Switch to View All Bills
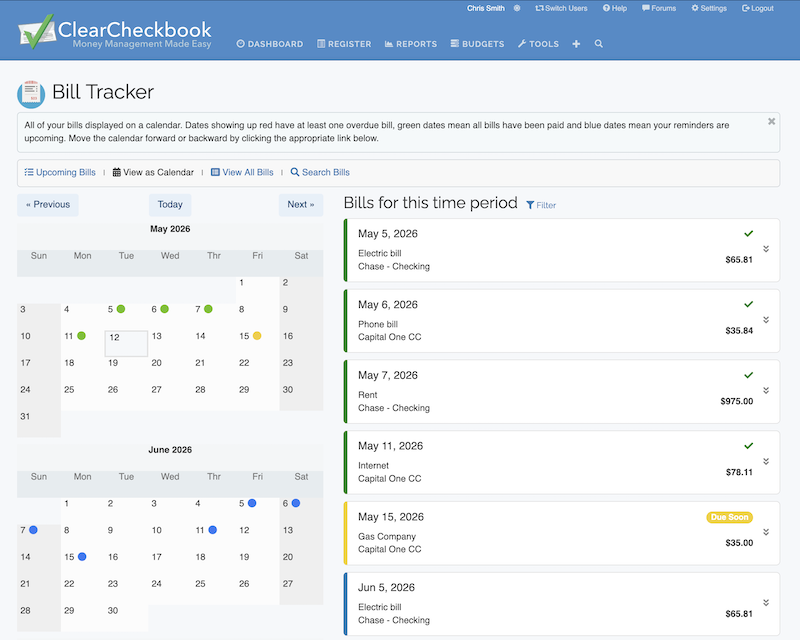 point(242,173)
